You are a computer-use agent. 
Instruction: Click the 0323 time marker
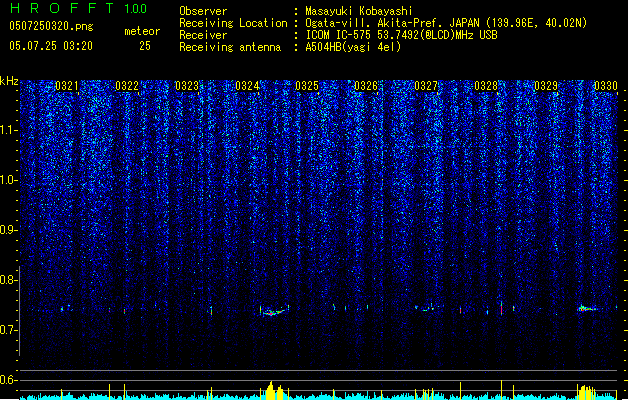[x=187, y=86]
